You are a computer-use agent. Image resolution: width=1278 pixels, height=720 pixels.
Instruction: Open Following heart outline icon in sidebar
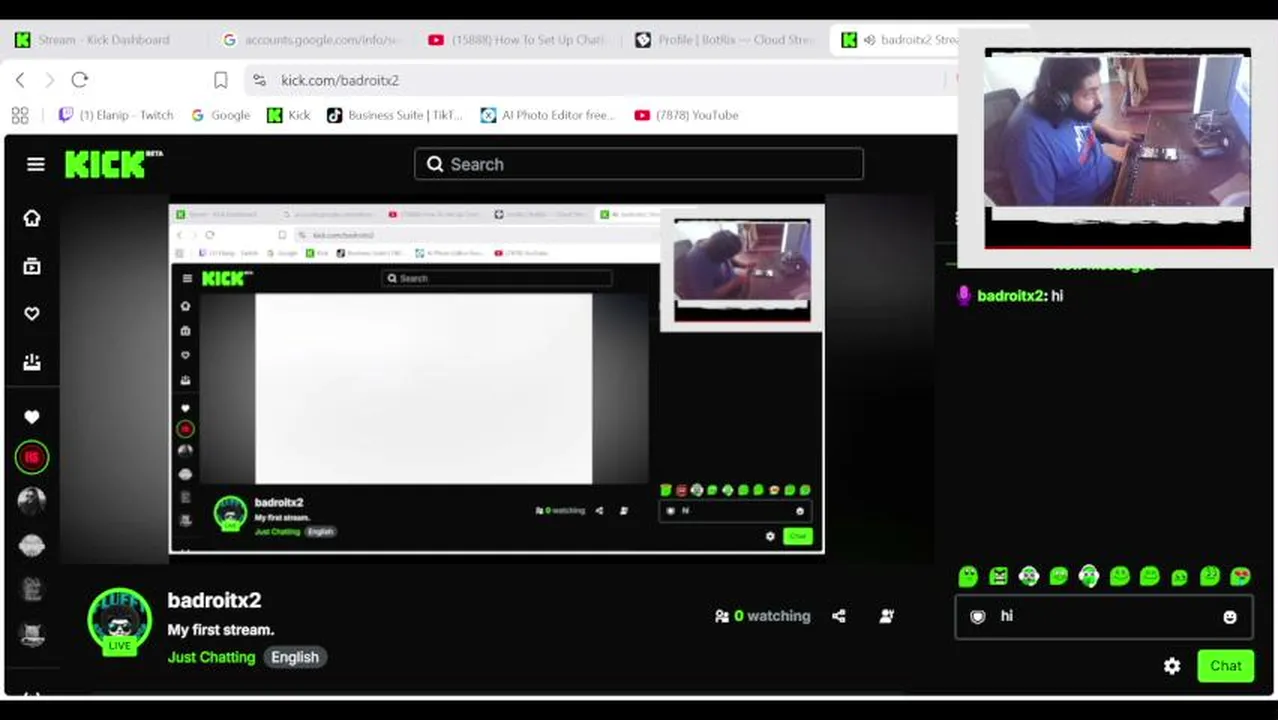pyautogui.click(x=32, y=314)
